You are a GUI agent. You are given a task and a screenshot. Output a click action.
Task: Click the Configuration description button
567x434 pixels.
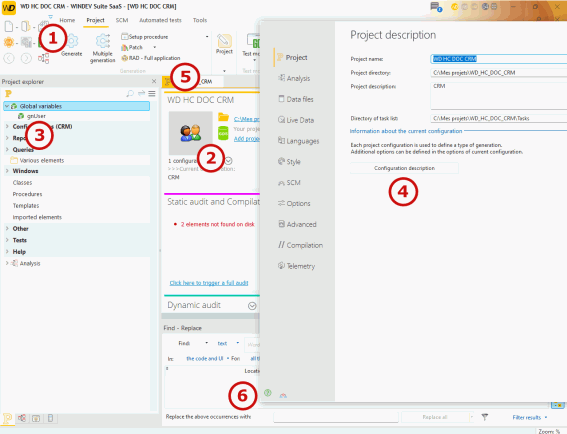(x=404, y=168)
